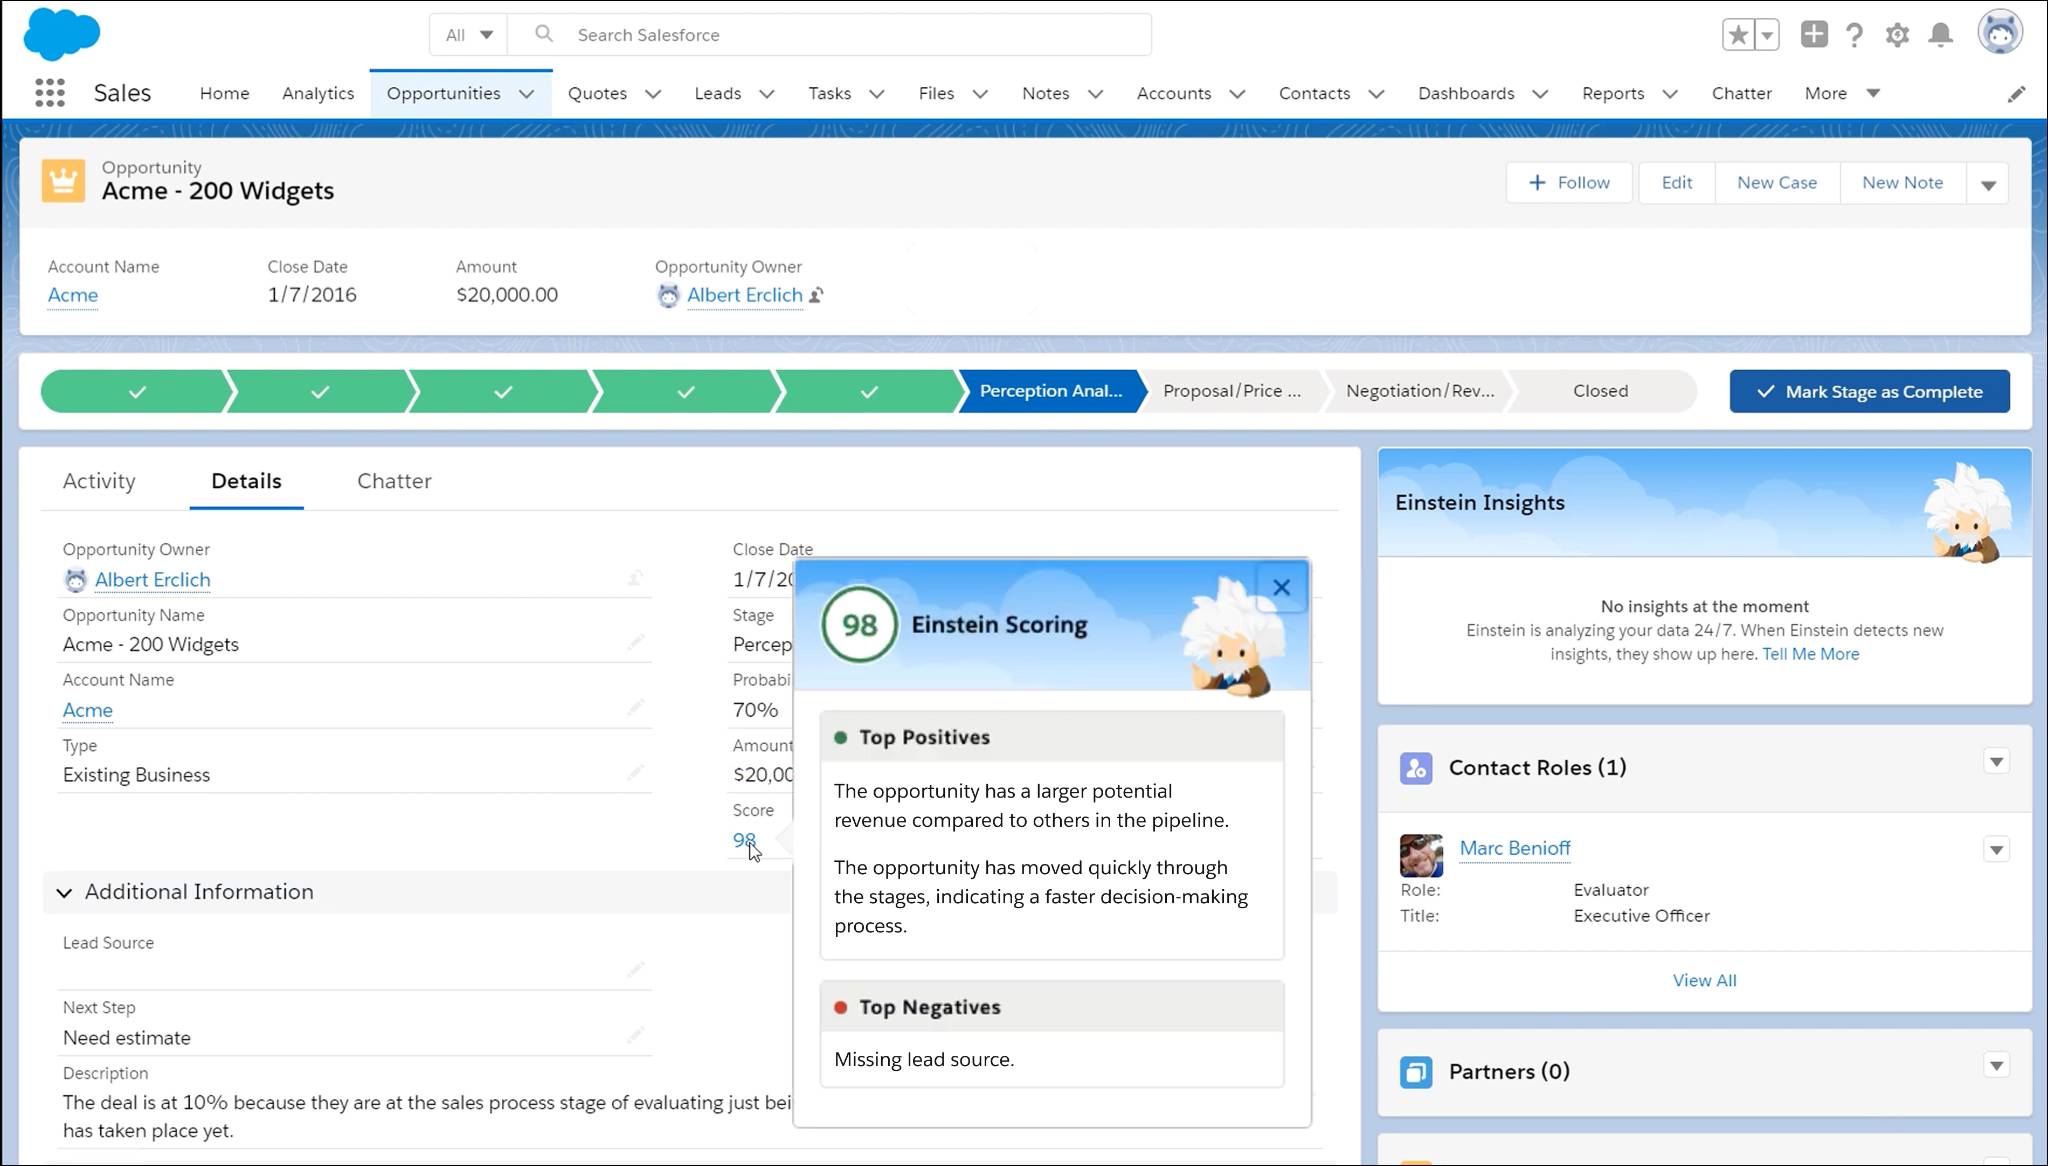This screenshot has height=1166, width=2048.
Task: Edit Account Name pencil icon in Details
Action: tap(635, 708)
